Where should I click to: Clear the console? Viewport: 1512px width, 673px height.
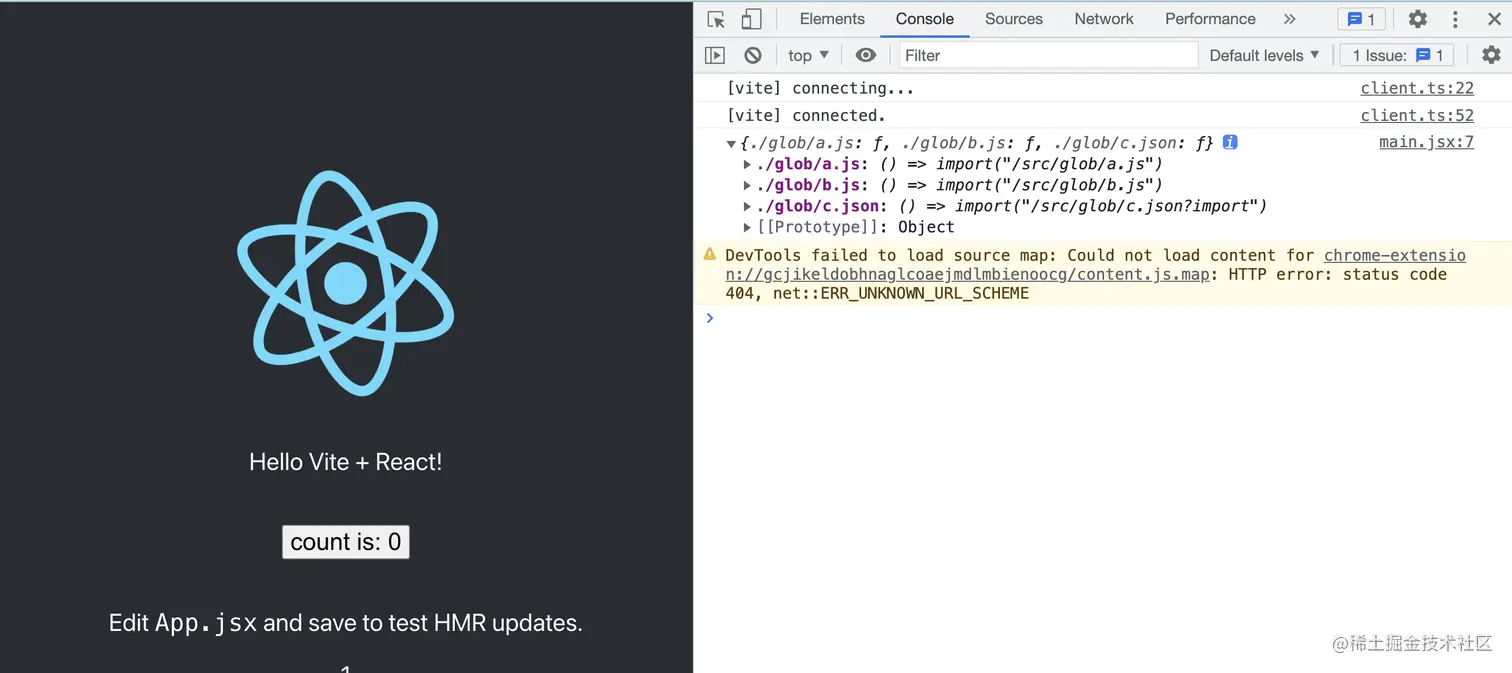pyautogui.click(x=753, y=55)
